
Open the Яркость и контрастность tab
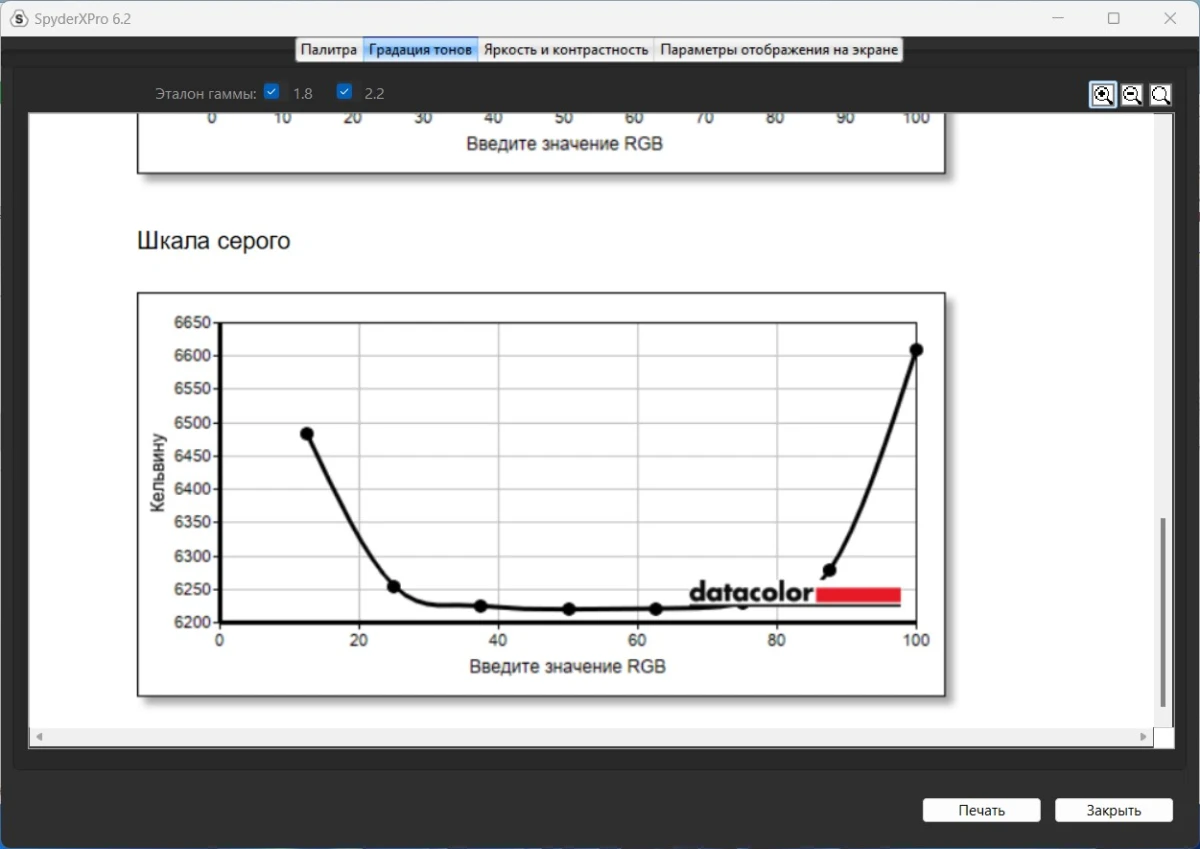[566, 50]
